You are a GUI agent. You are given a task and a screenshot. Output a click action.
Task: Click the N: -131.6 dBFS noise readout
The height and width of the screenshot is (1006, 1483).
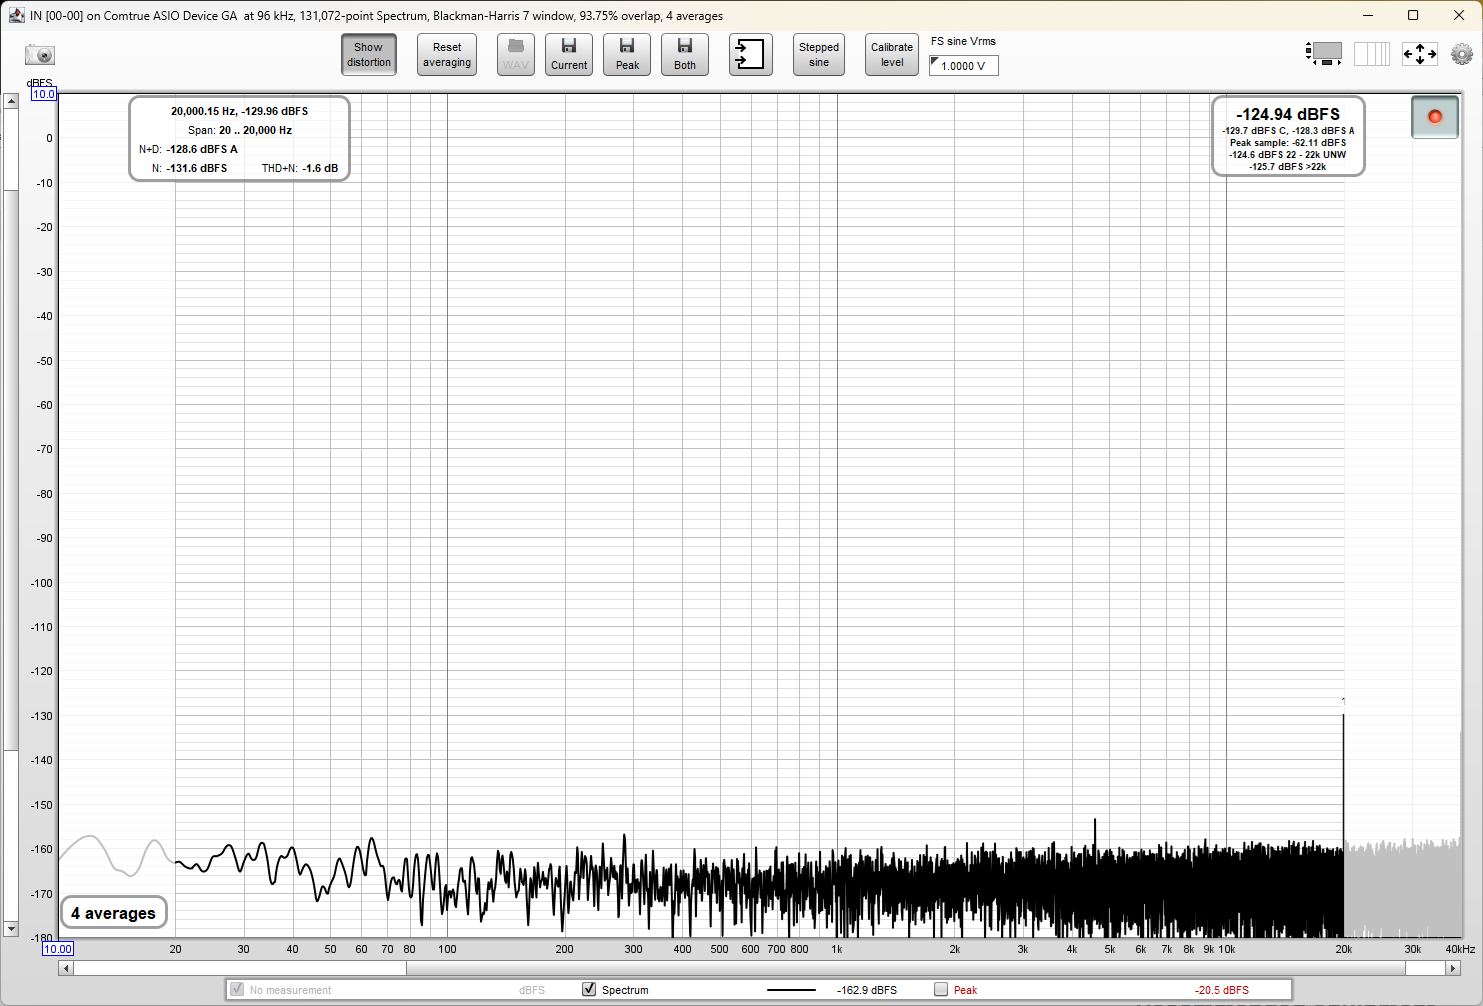click(190, 168)
